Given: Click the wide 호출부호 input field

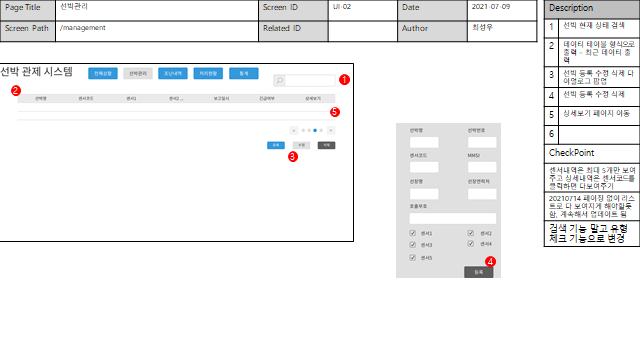Looking at the screenshot, I should 453,218.
